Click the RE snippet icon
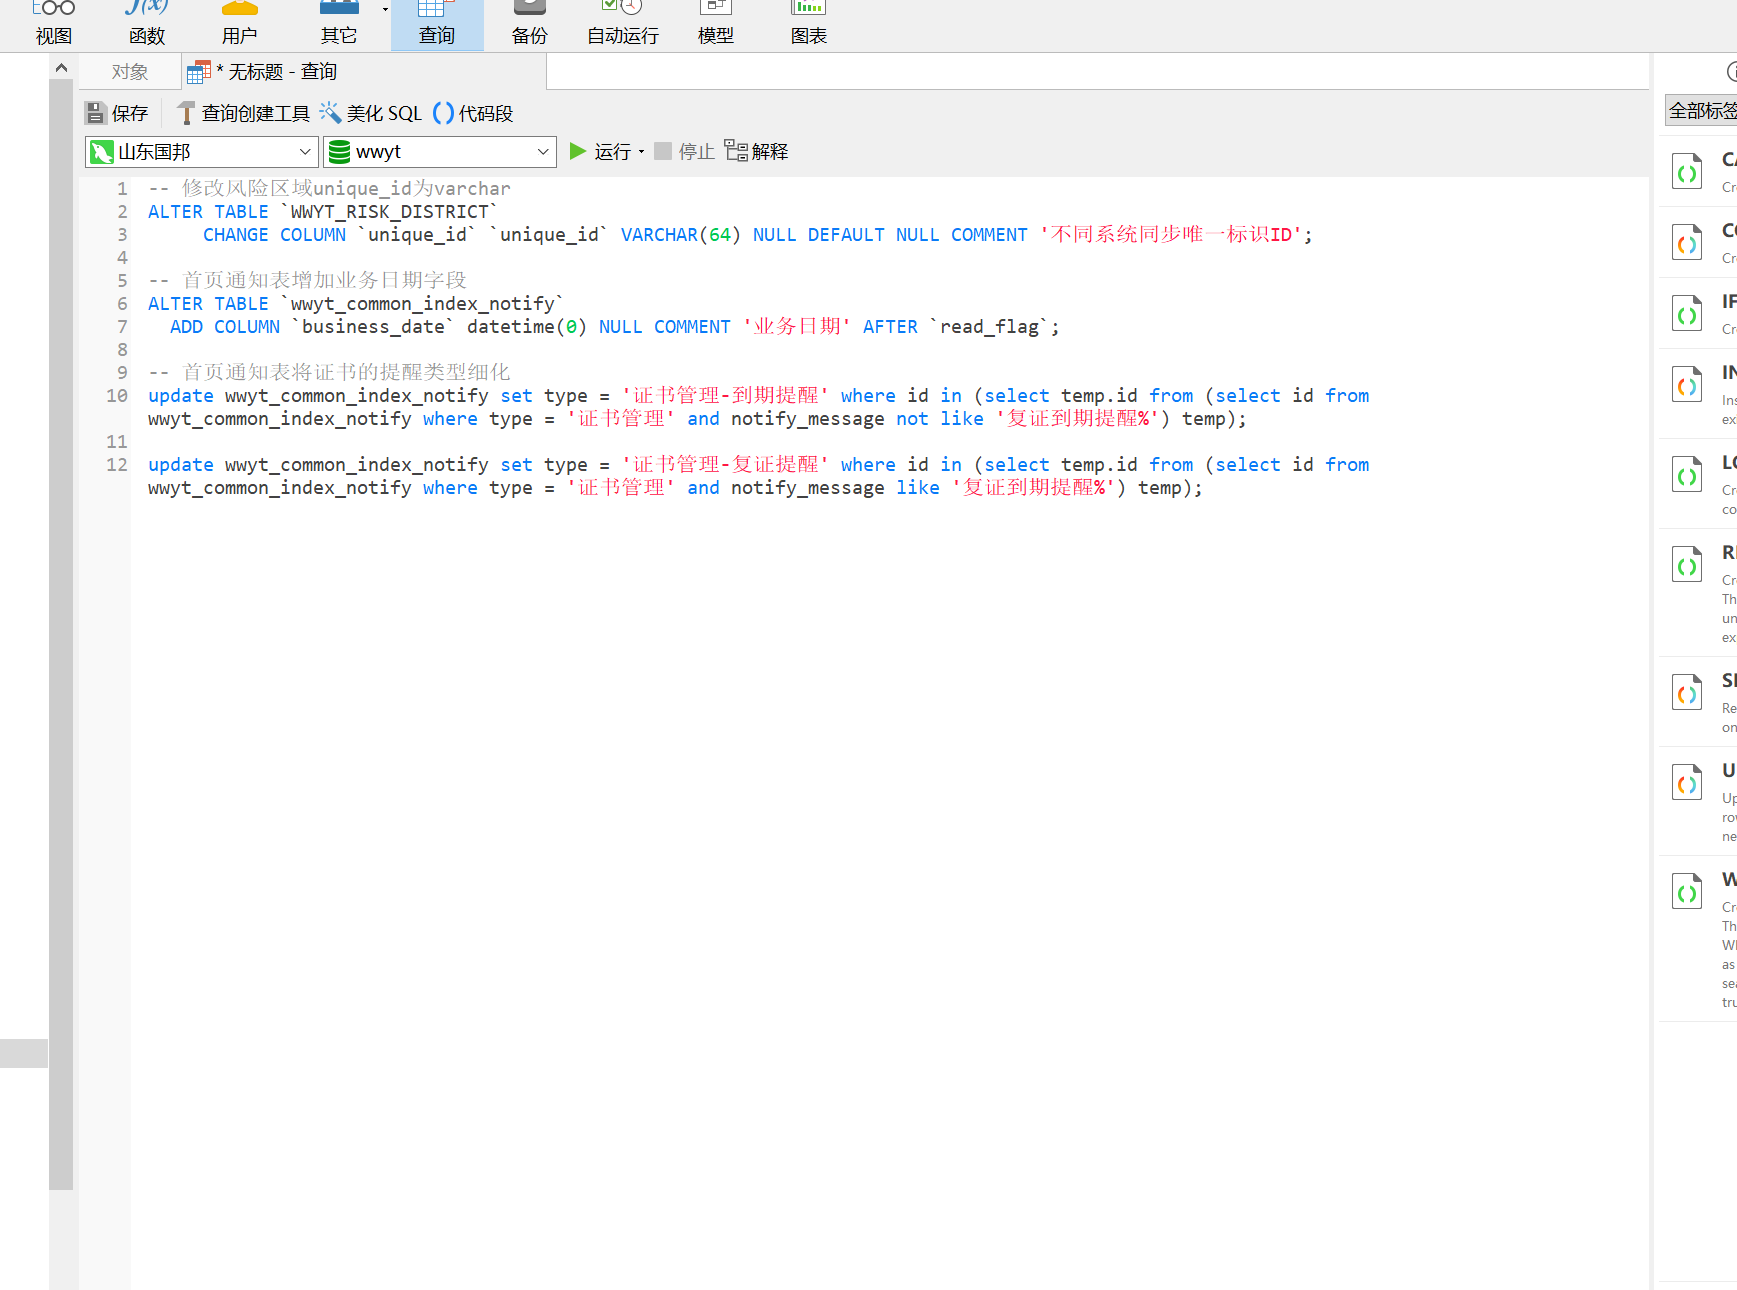The height and width of the screenshot is (1290, 1737). 1687,565
